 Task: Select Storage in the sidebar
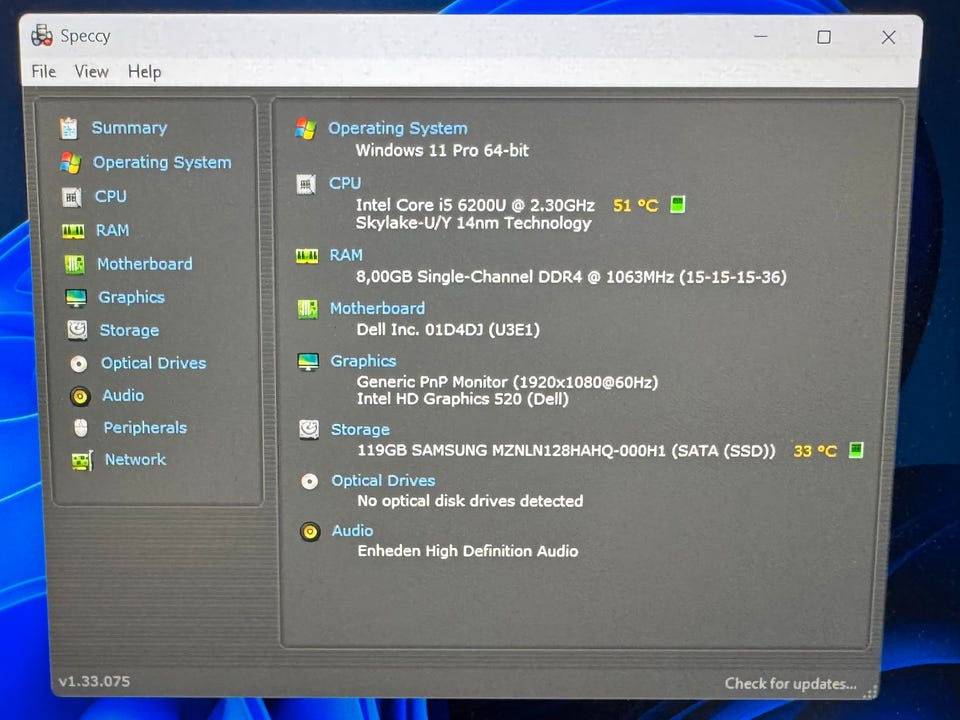129,331
